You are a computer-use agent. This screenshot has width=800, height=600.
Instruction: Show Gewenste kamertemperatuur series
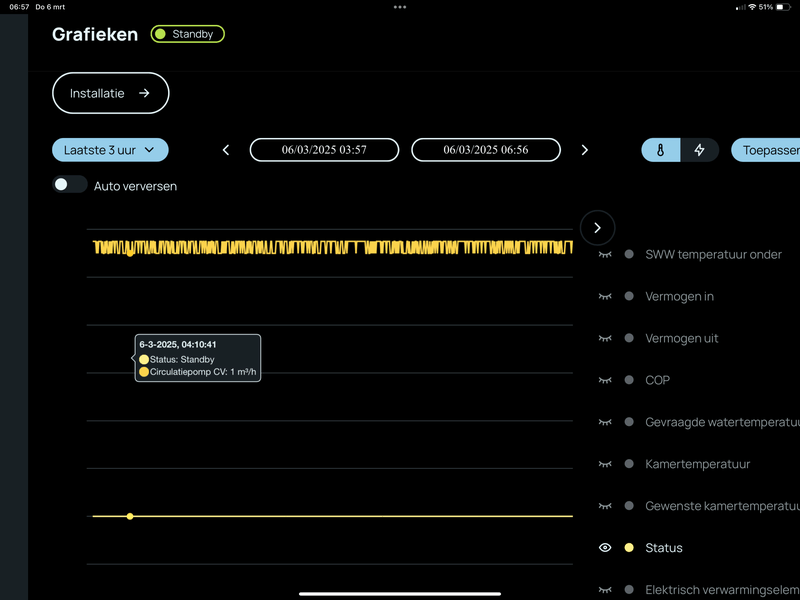(x=605, y=506)
